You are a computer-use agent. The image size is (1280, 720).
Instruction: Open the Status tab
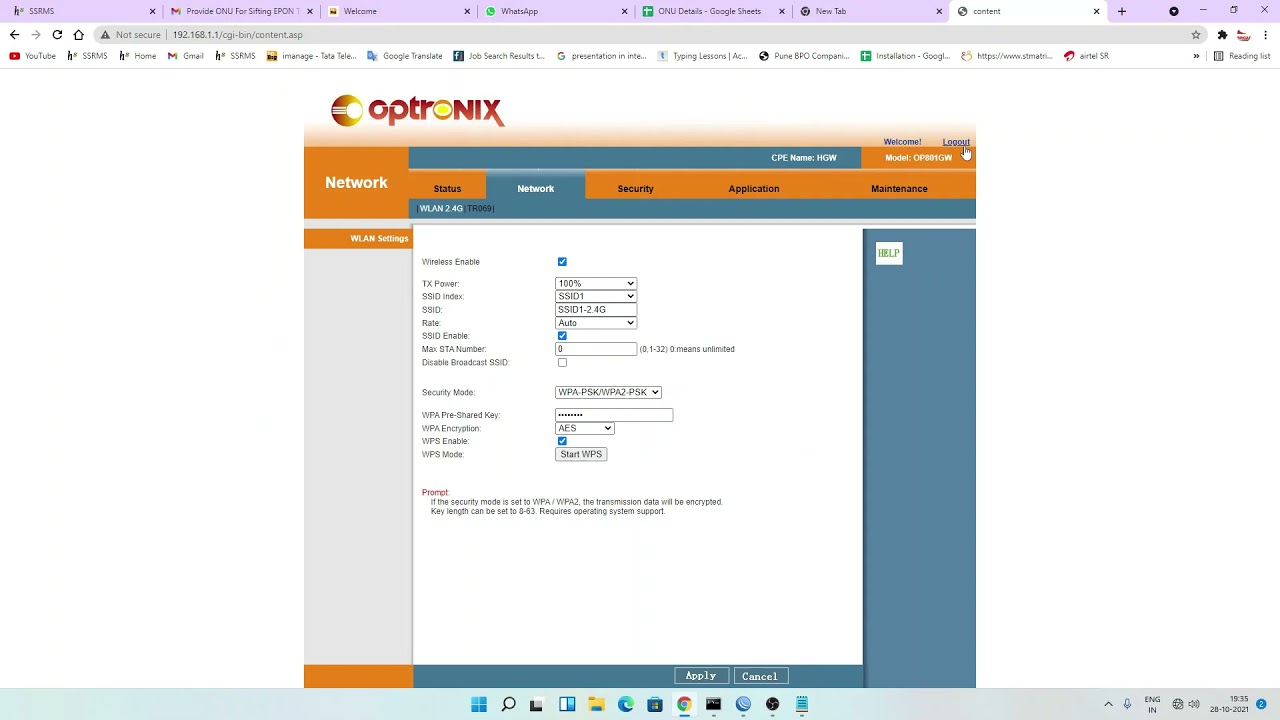(447, 188)
